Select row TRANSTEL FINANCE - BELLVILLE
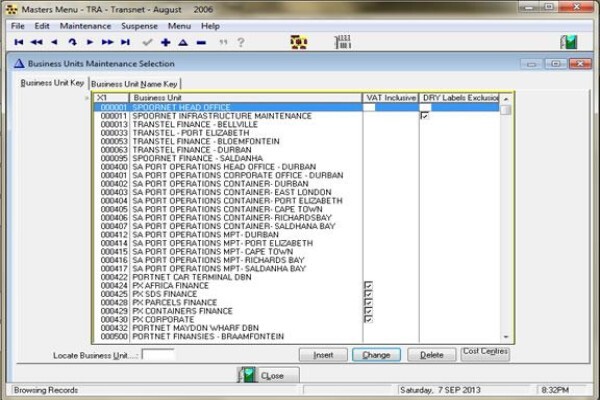The height and width of the screenshot is (400, 600). [x=297, y=124]
